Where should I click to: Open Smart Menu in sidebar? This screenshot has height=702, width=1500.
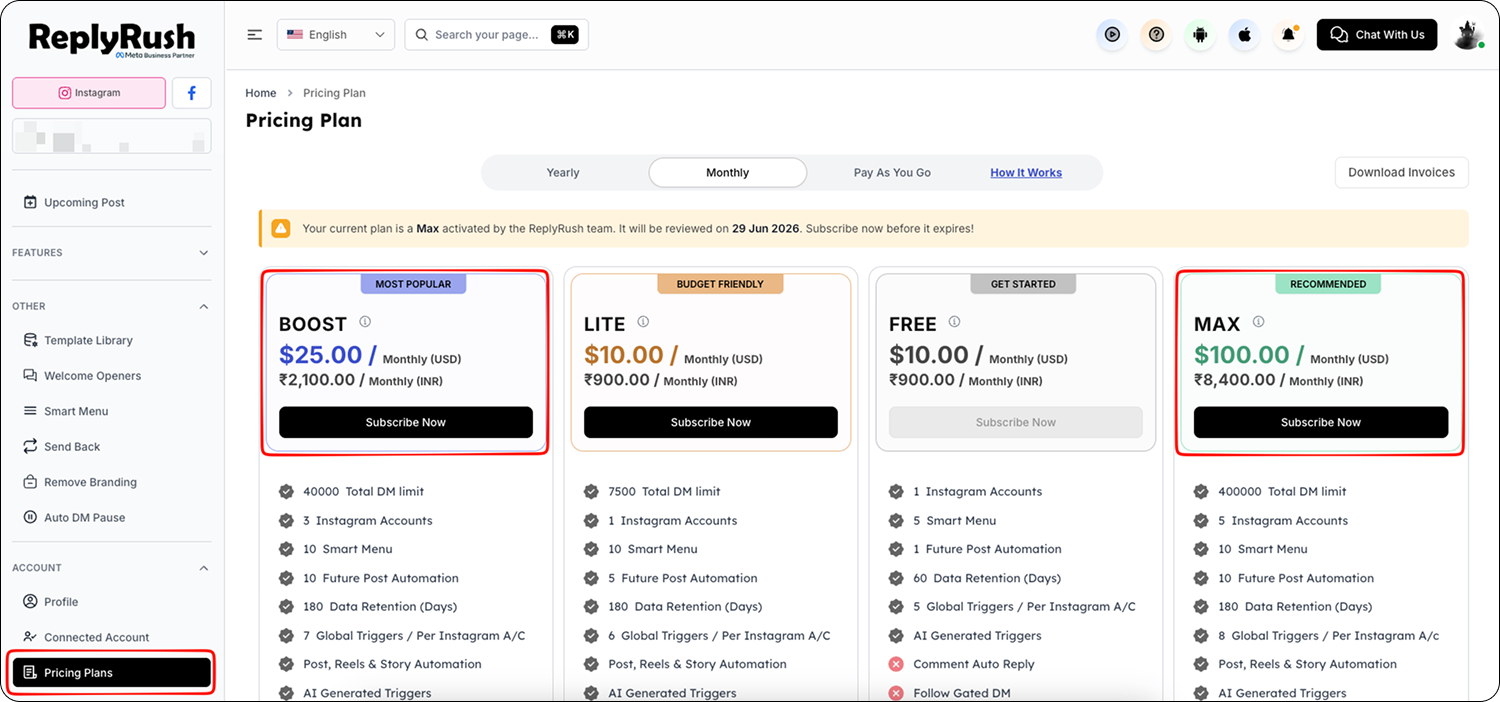65,411
